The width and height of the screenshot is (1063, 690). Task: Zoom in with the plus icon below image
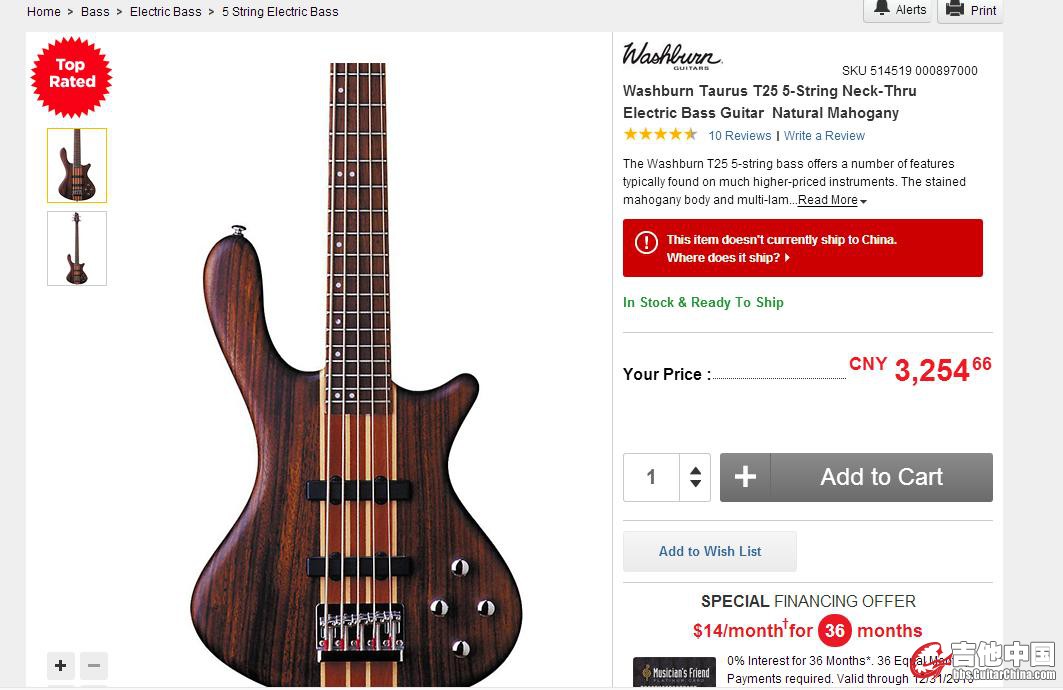[60, 666]
